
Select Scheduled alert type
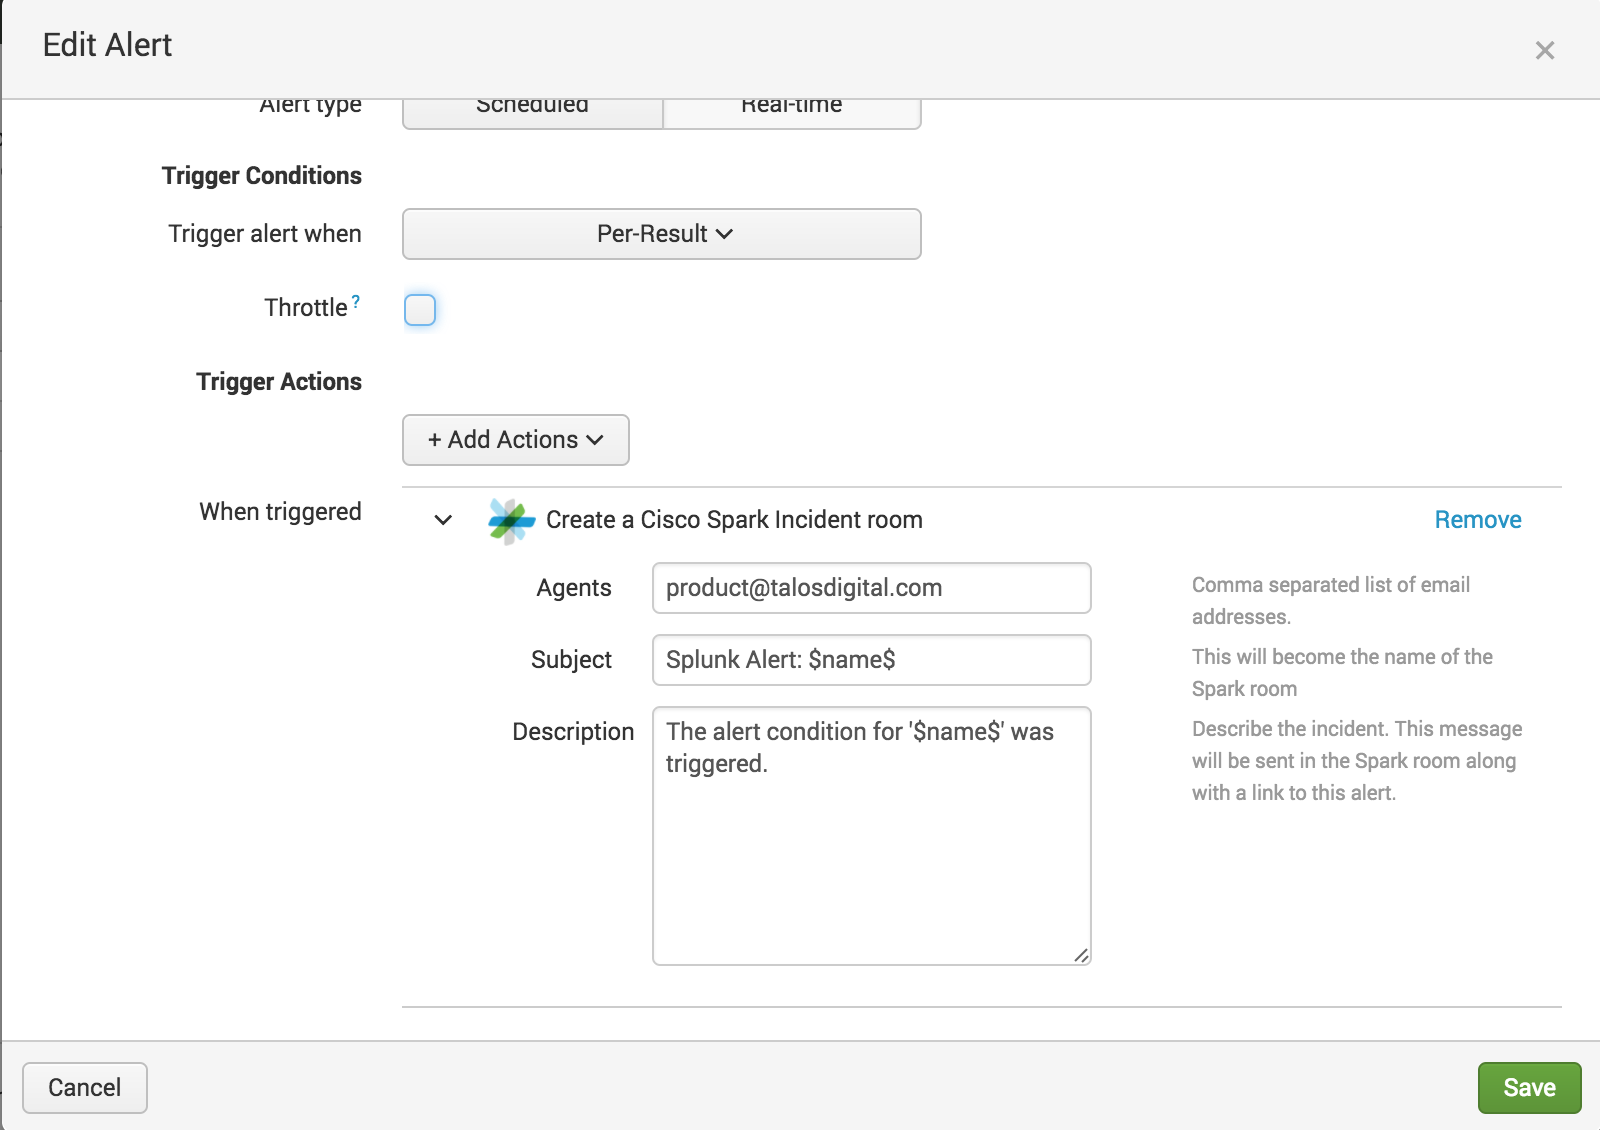tap(532, 110)
